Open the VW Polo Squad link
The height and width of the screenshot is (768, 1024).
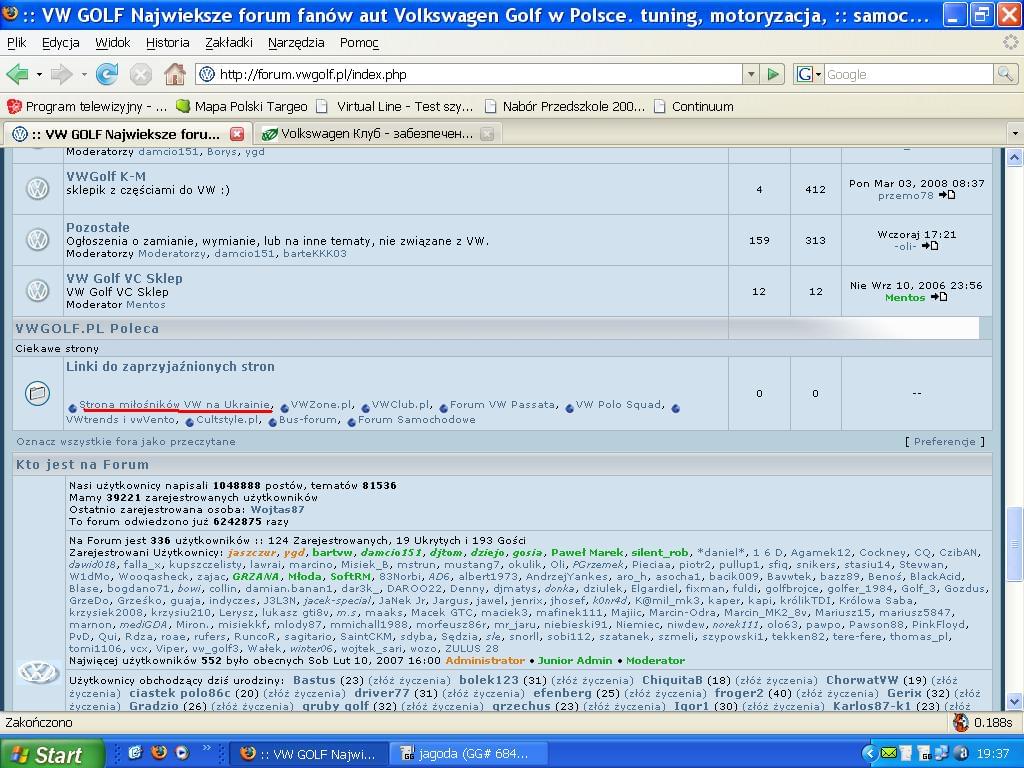click(619, 405)
